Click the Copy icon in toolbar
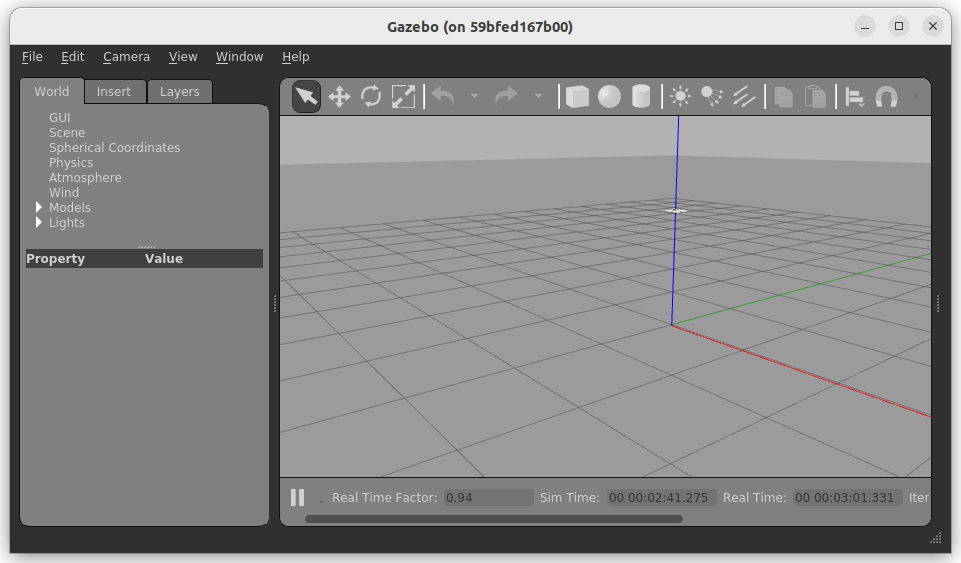Viewport: 961px width, 563px height. pos(783,97)
